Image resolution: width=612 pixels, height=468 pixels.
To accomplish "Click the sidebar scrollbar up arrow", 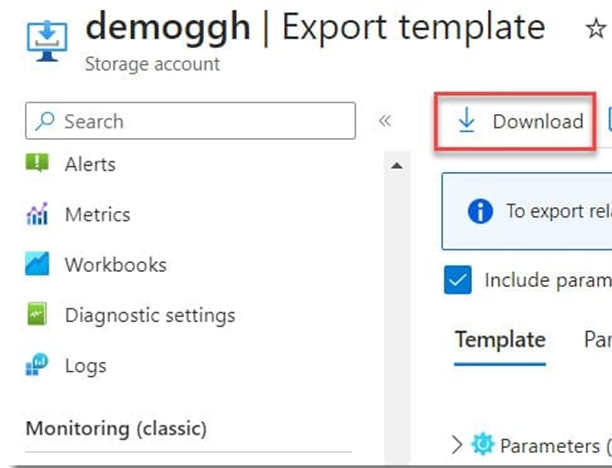I will [x=397, y=165].
